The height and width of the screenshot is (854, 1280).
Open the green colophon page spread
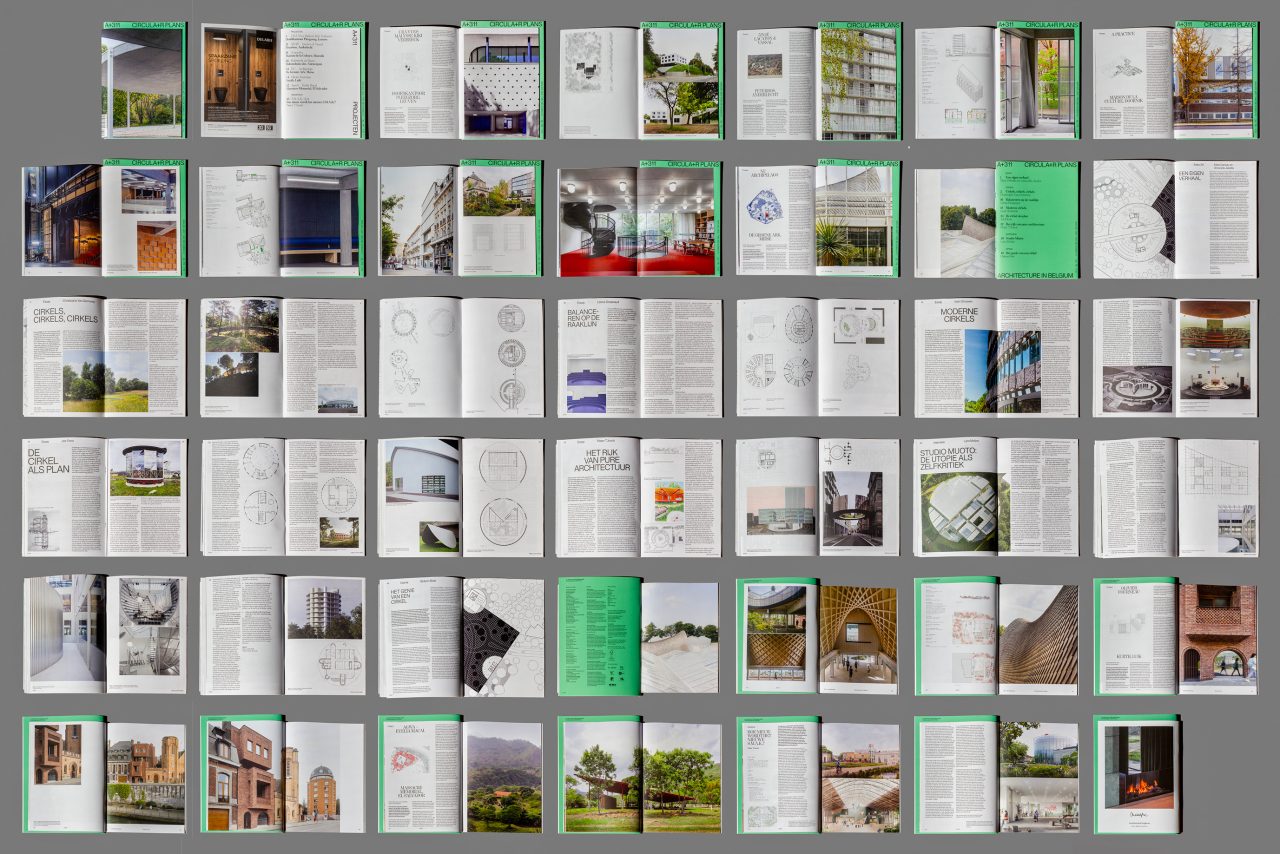tap(639, 634)
